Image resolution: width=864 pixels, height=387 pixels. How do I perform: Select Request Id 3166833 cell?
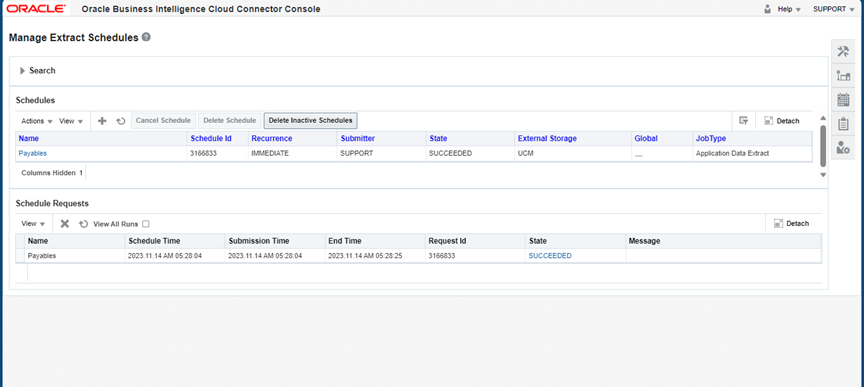(x=441, y=256)
